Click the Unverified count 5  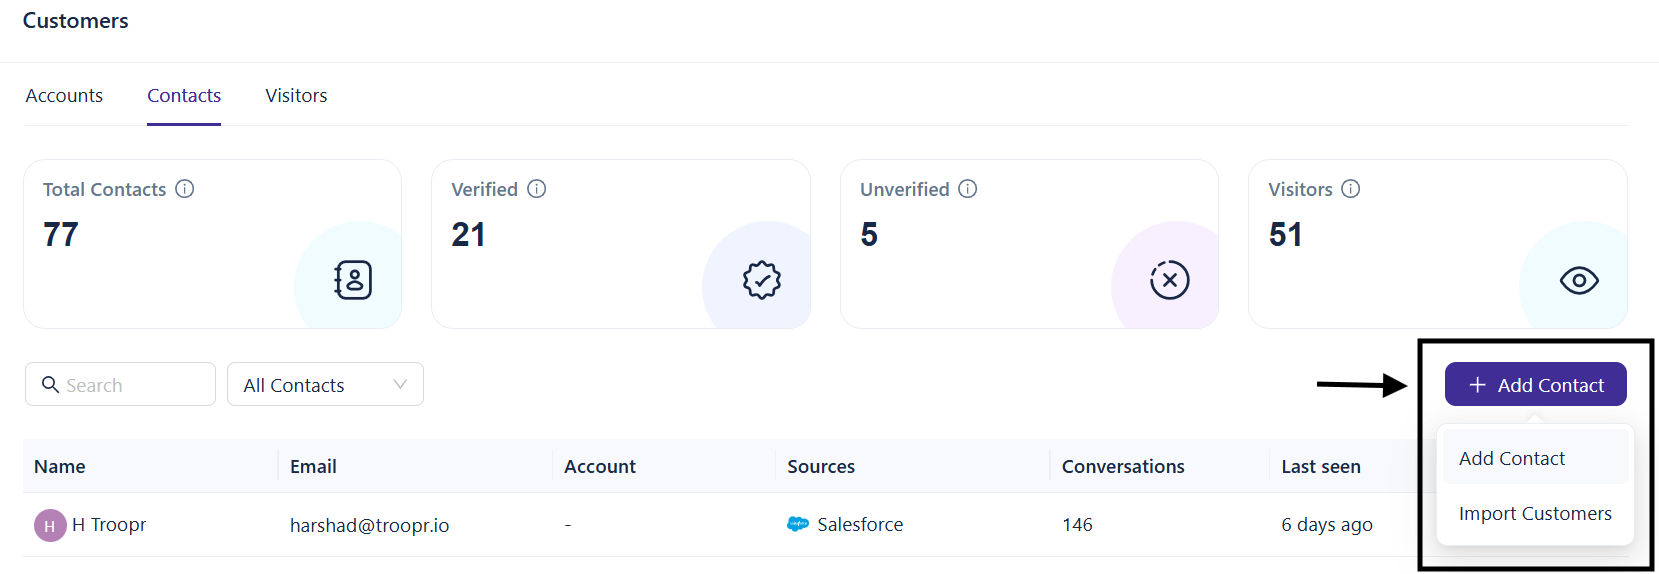(869, 235)
